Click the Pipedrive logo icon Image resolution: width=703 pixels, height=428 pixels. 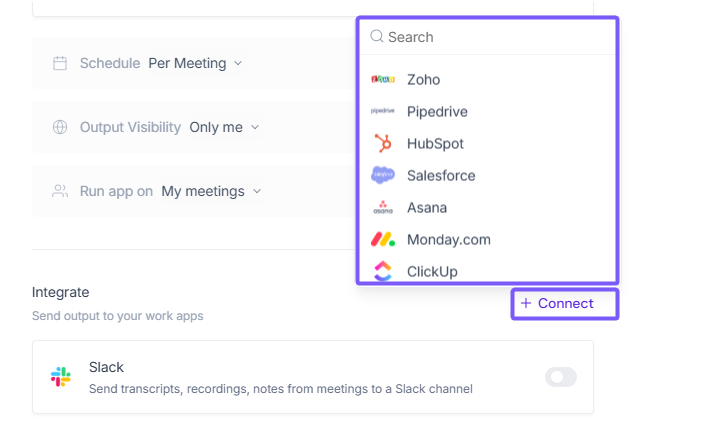click(382, 112)
